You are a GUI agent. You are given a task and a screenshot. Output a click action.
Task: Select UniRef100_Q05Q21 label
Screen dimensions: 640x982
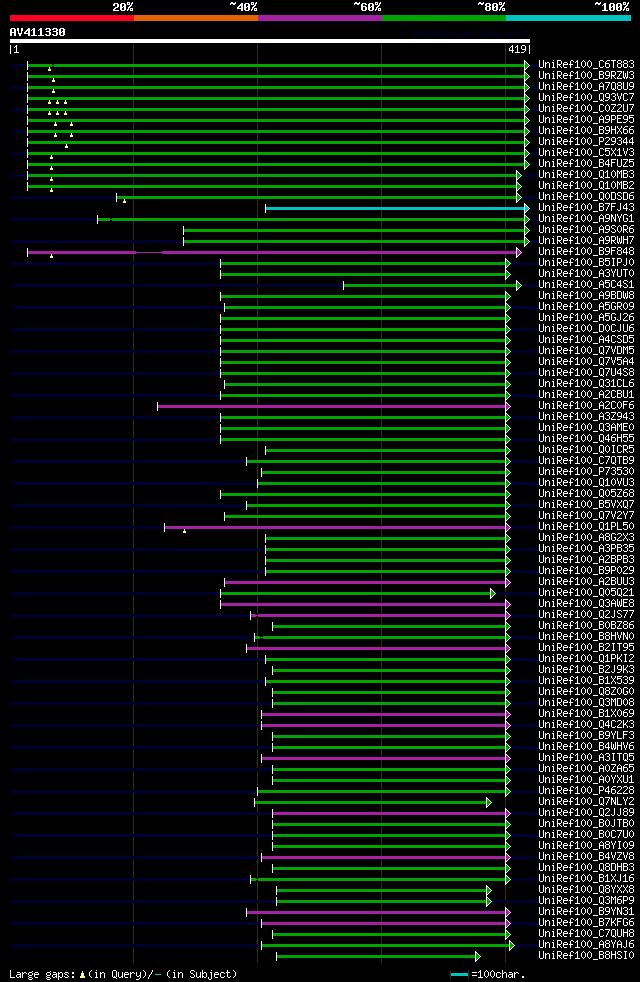586,593
